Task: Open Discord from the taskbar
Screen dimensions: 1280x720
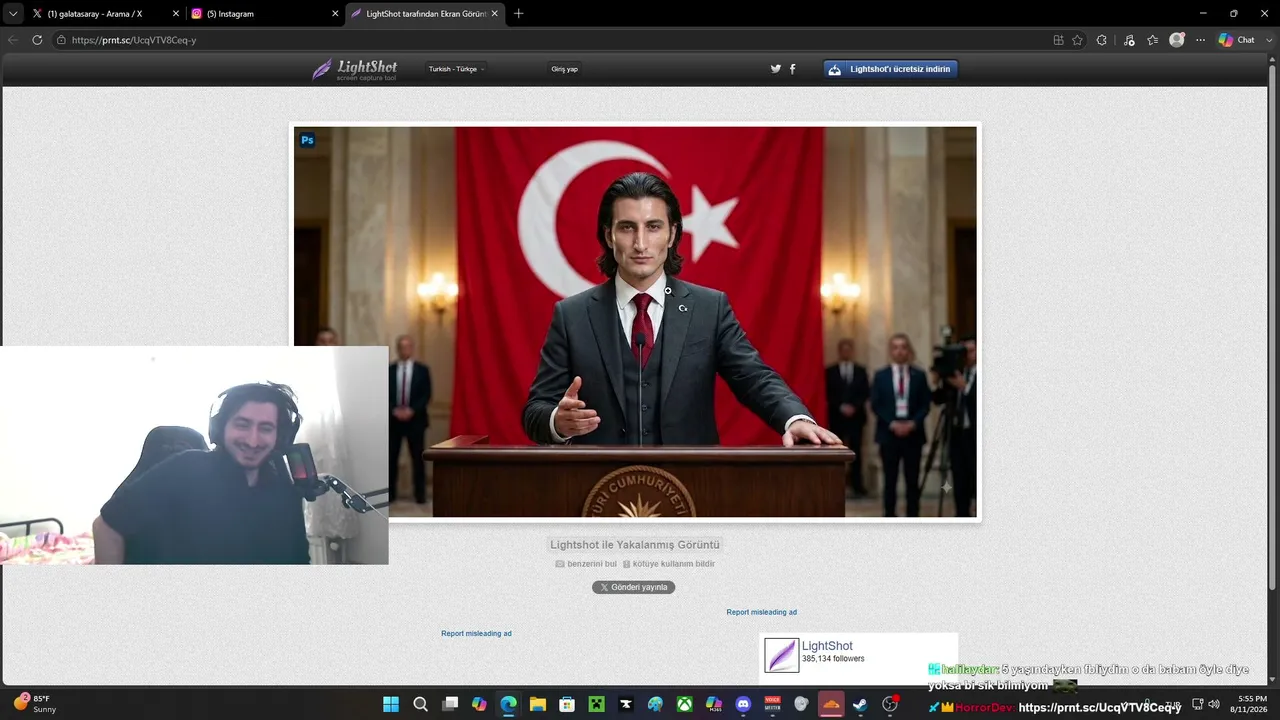Action: click(x=743, y=704)
